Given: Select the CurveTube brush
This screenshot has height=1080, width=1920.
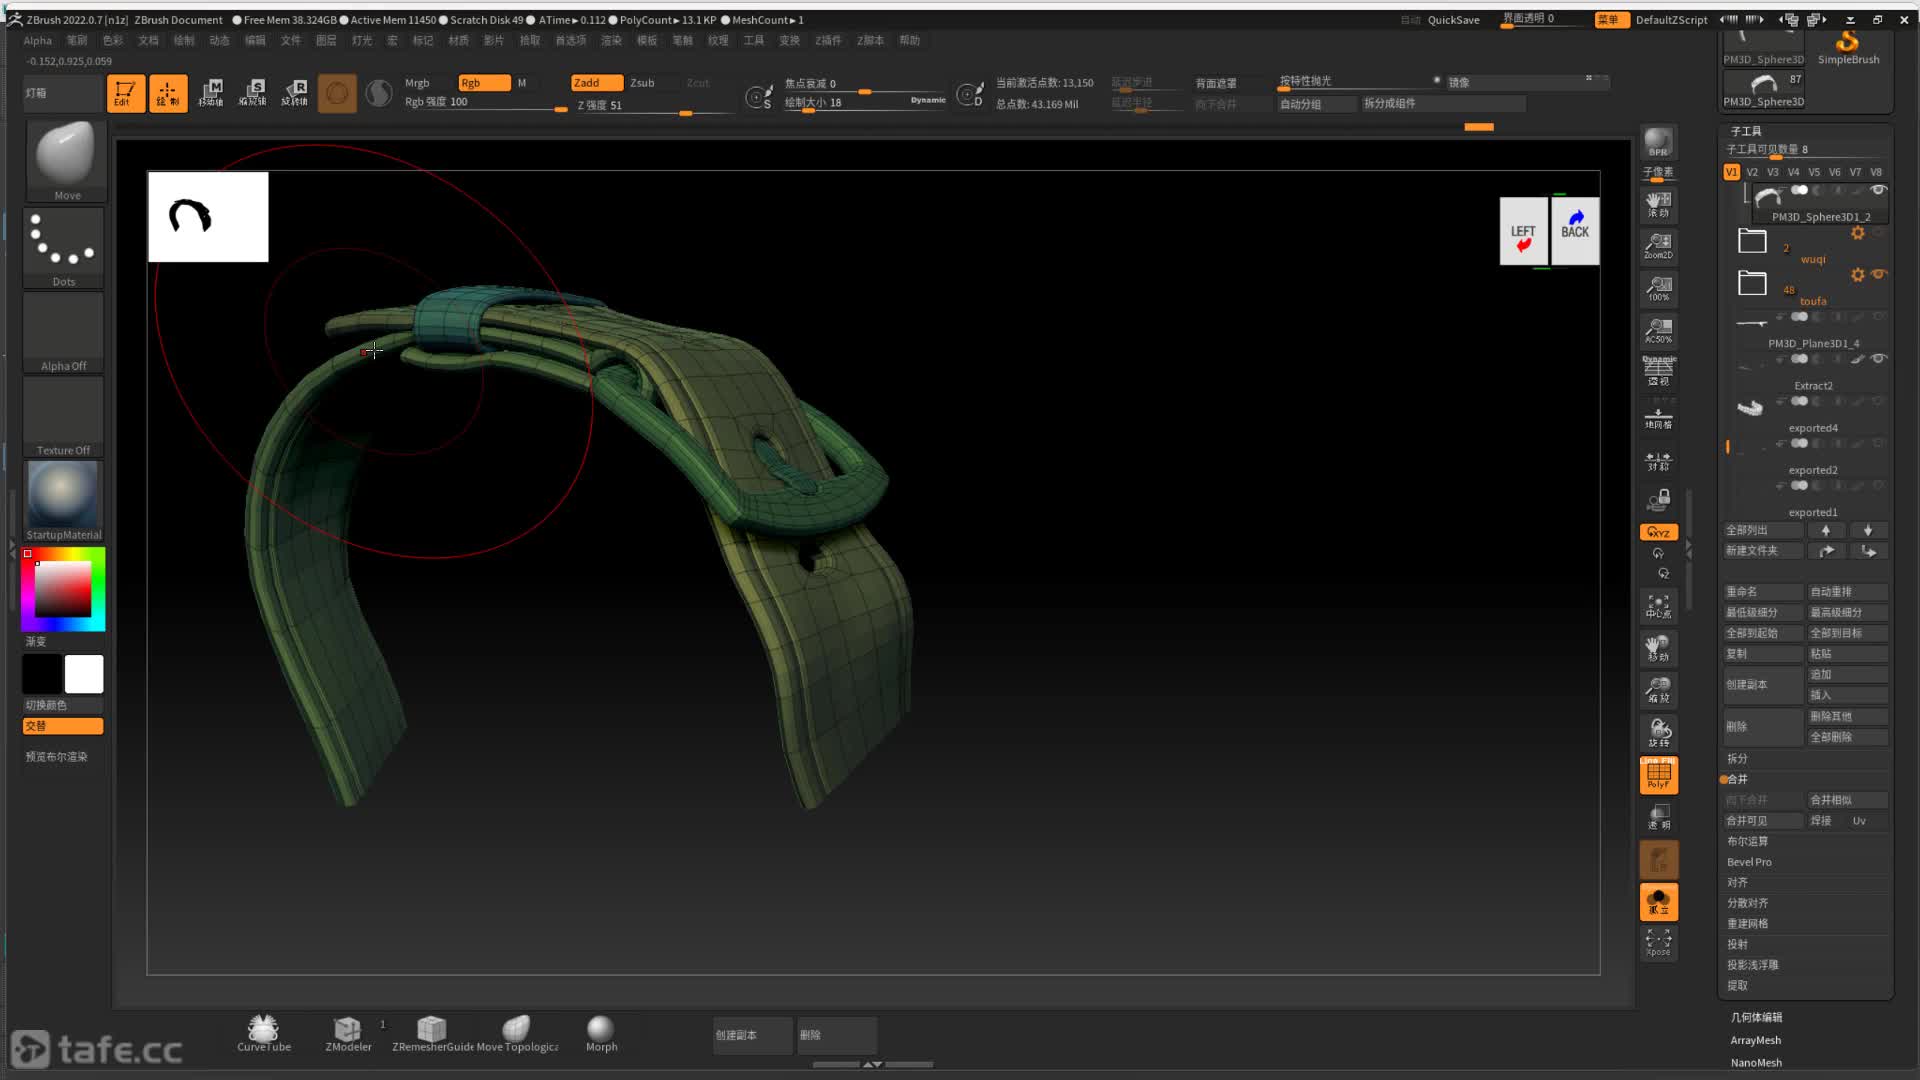Looking at the screenshot, I should (264, 1034).
